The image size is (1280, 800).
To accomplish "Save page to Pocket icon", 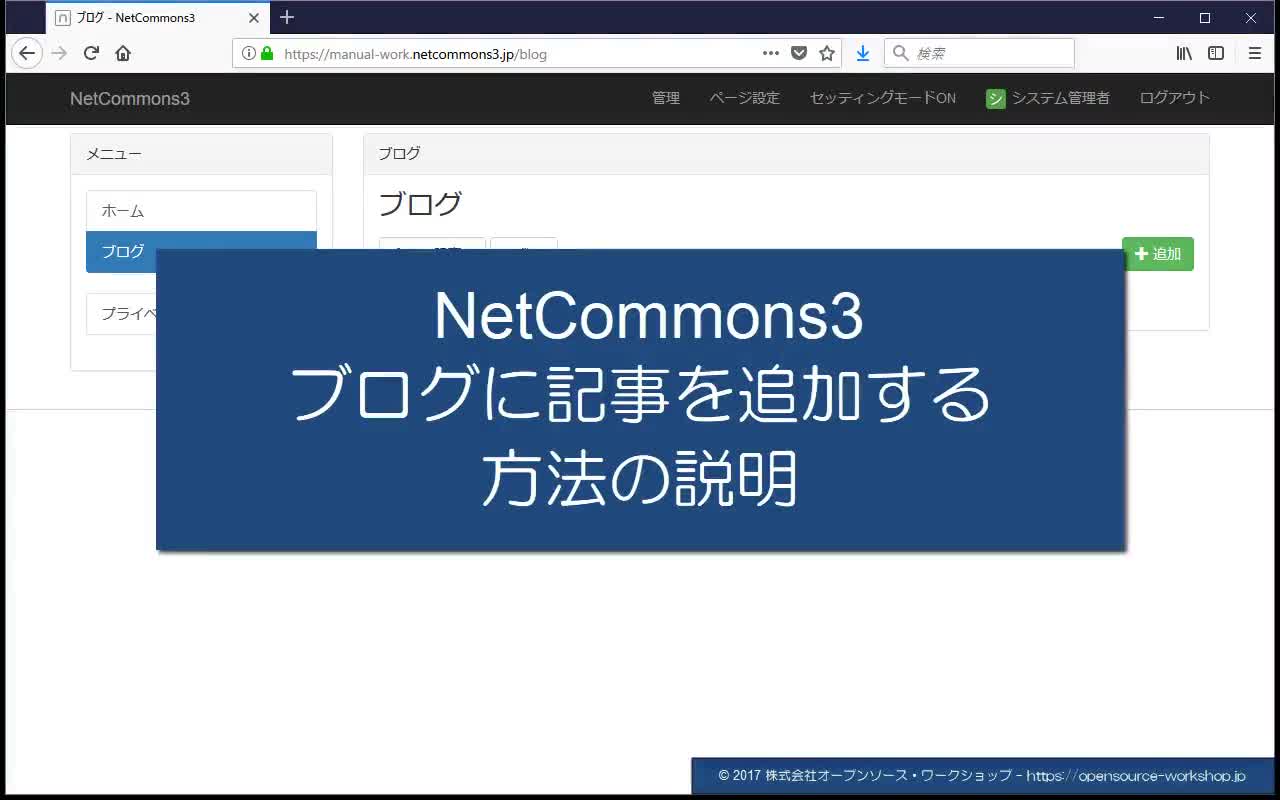I will 799,53.
